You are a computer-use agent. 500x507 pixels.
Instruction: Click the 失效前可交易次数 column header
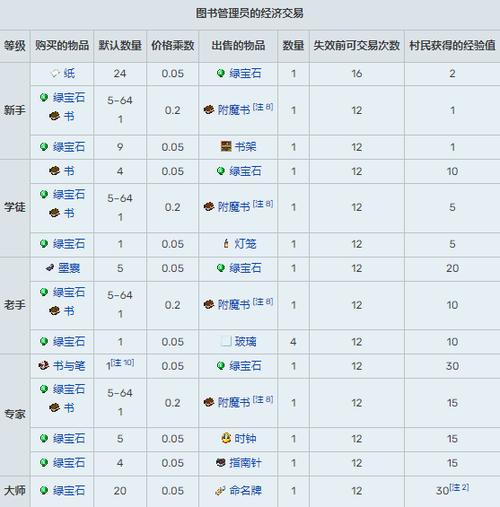pyautogui.click(x=357, y=45)
